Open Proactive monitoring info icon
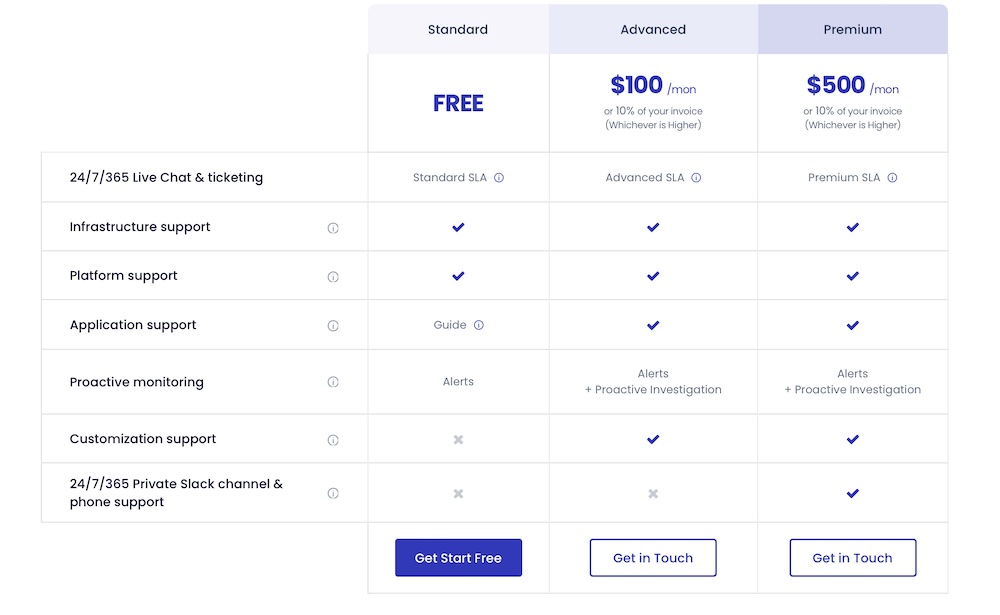Viewport: 1000px width, 615px height. point(333,382)
